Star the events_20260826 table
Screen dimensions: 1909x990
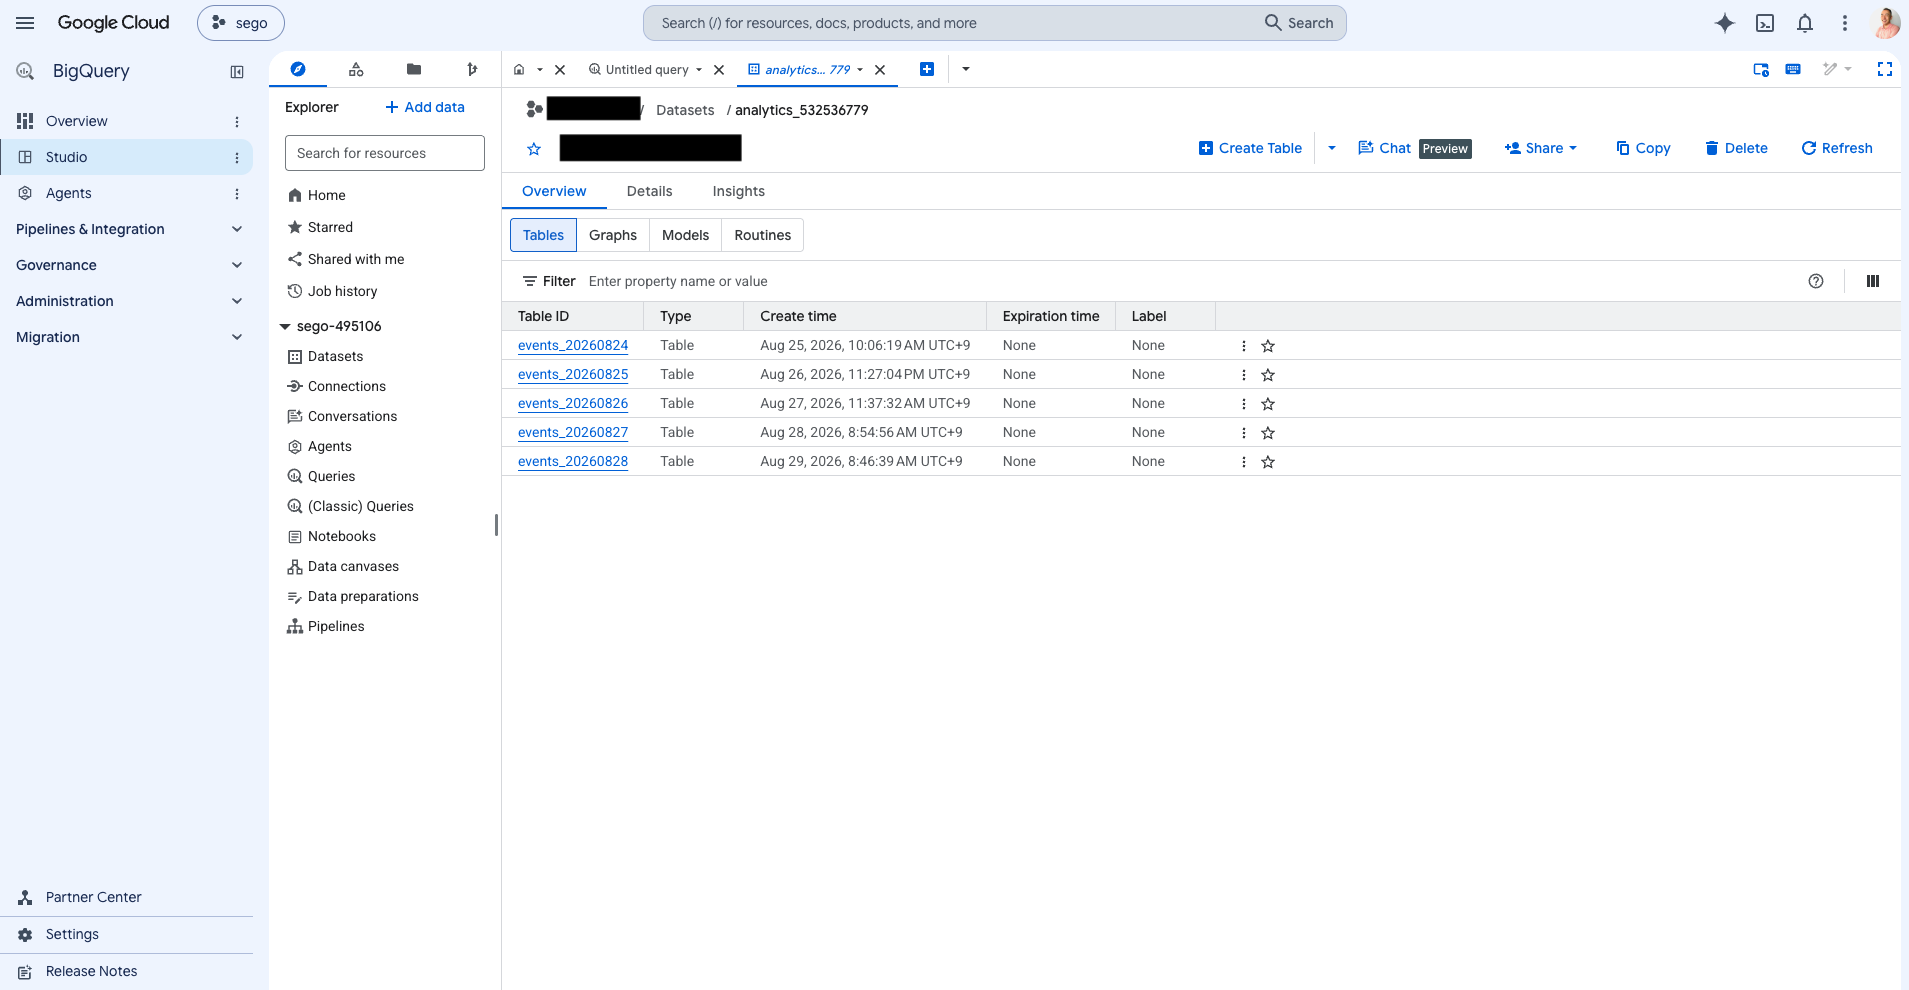(x=1268, y=404)
